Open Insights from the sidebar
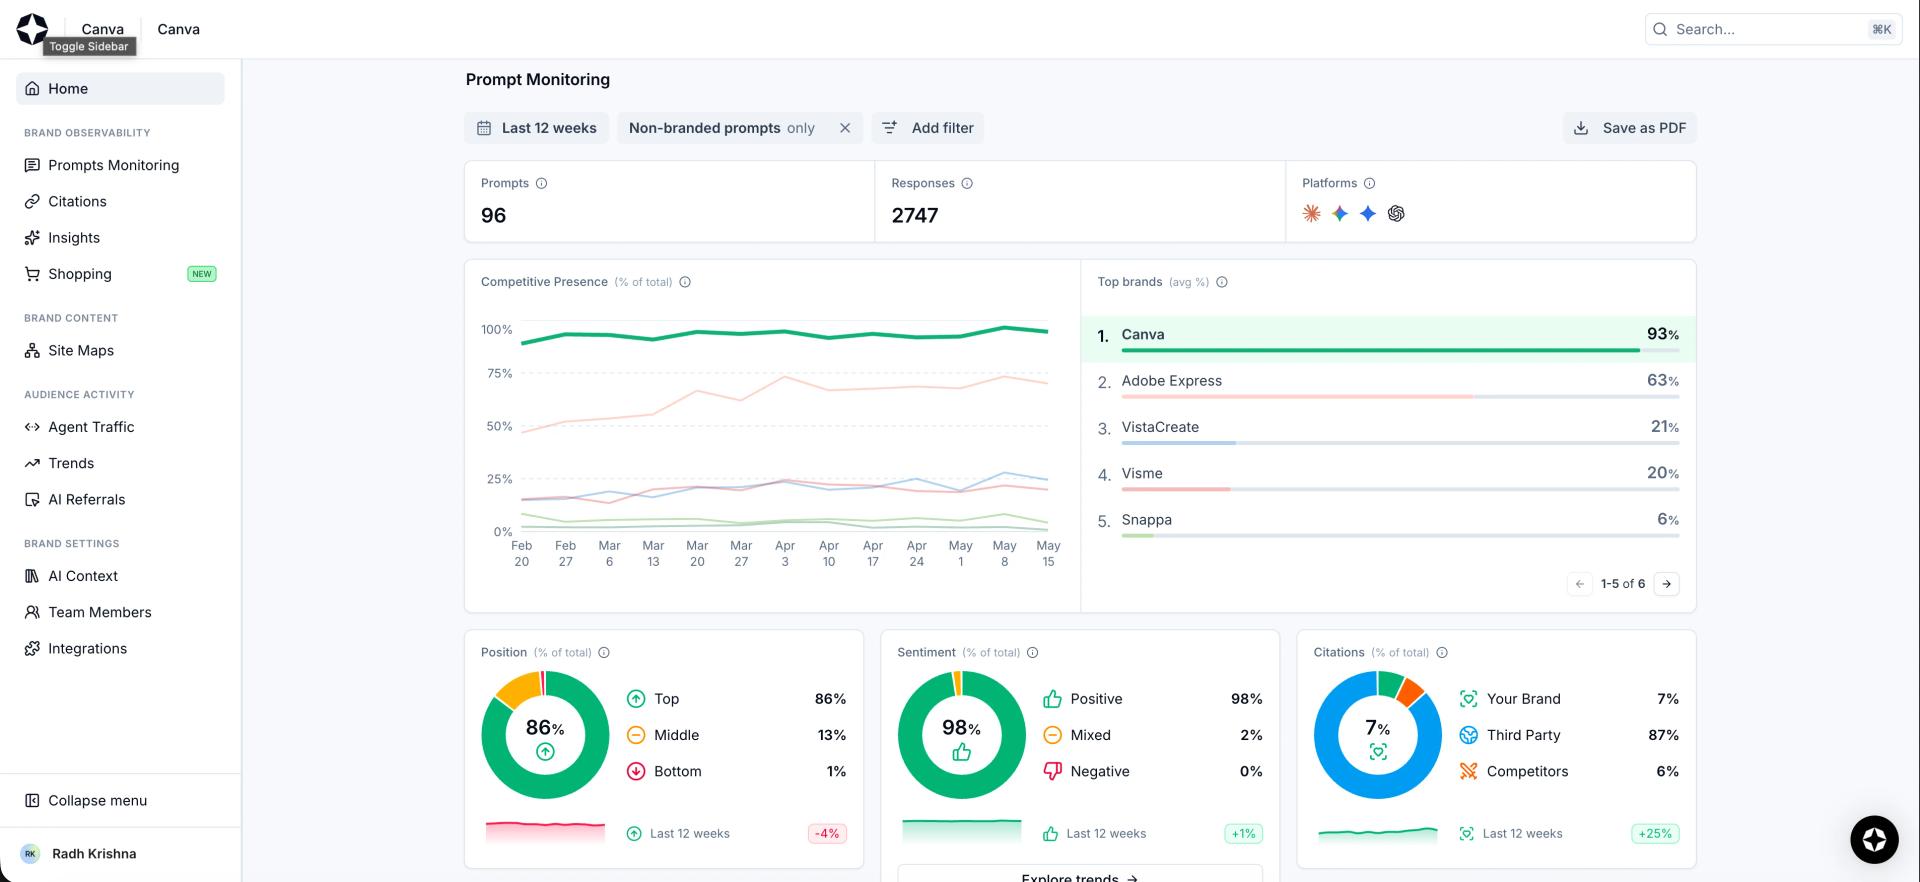 120,238
